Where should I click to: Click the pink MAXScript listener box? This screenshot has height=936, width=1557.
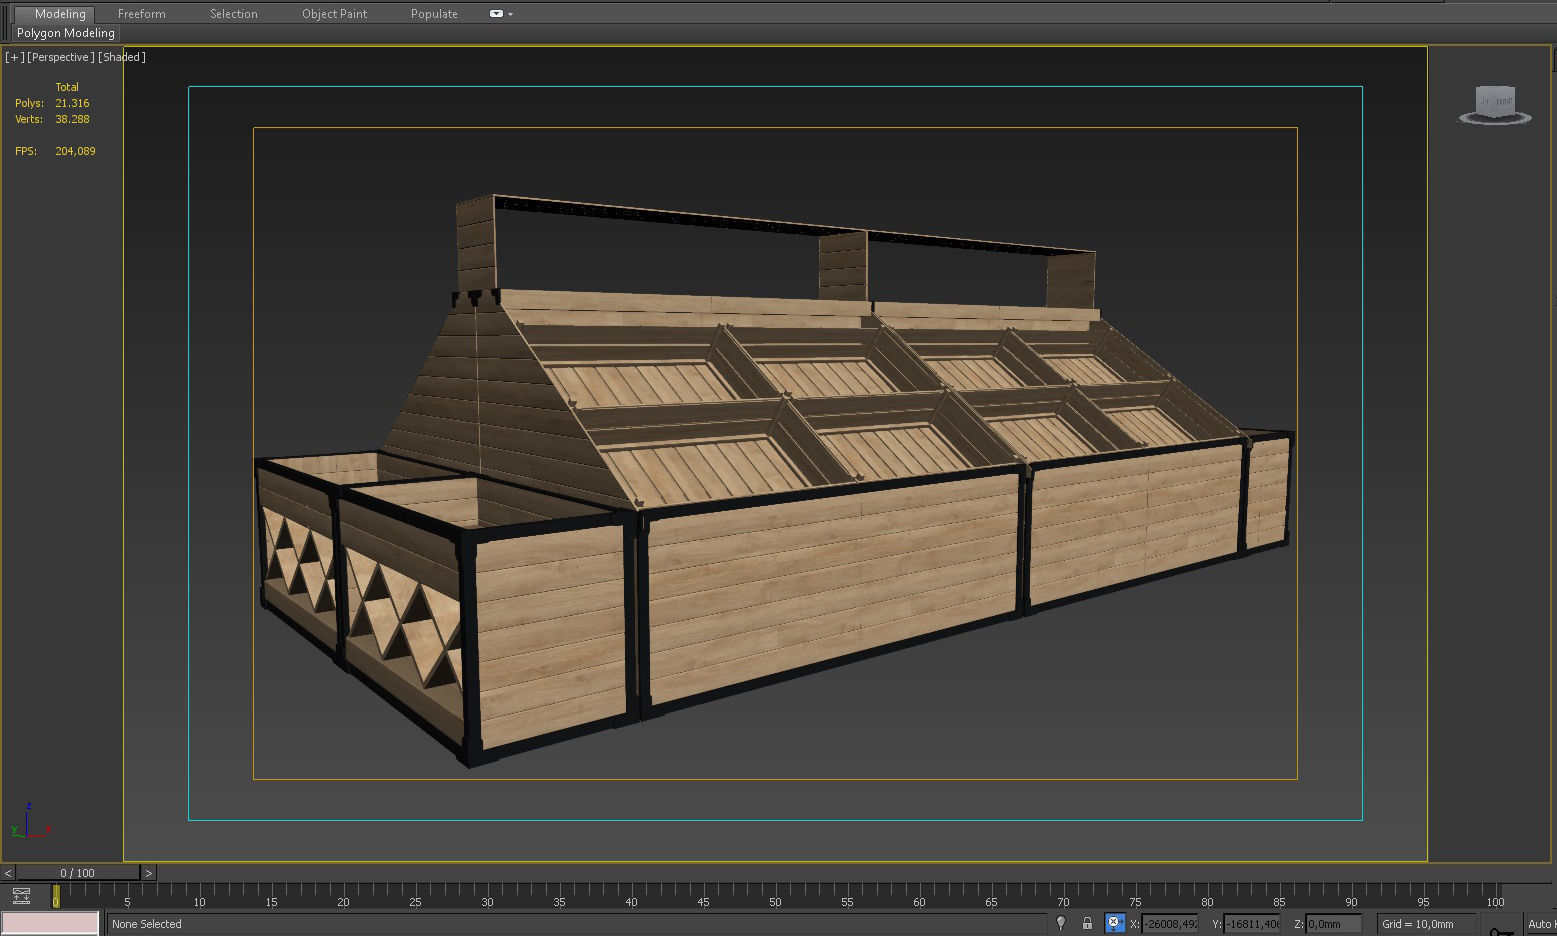[x=50, y=923]
